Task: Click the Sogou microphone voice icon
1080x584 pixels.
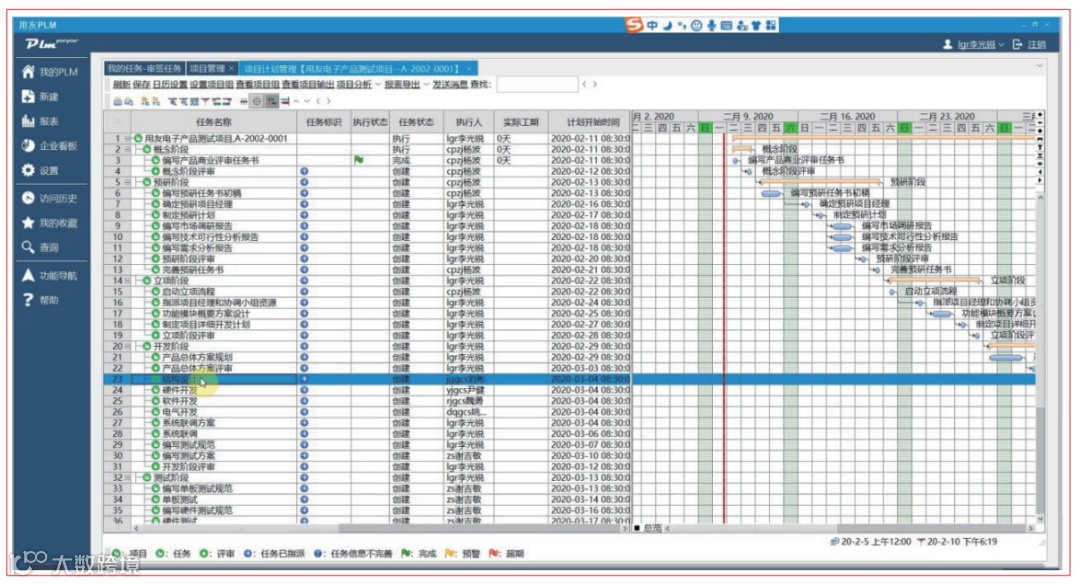Action: click(712, 25)
